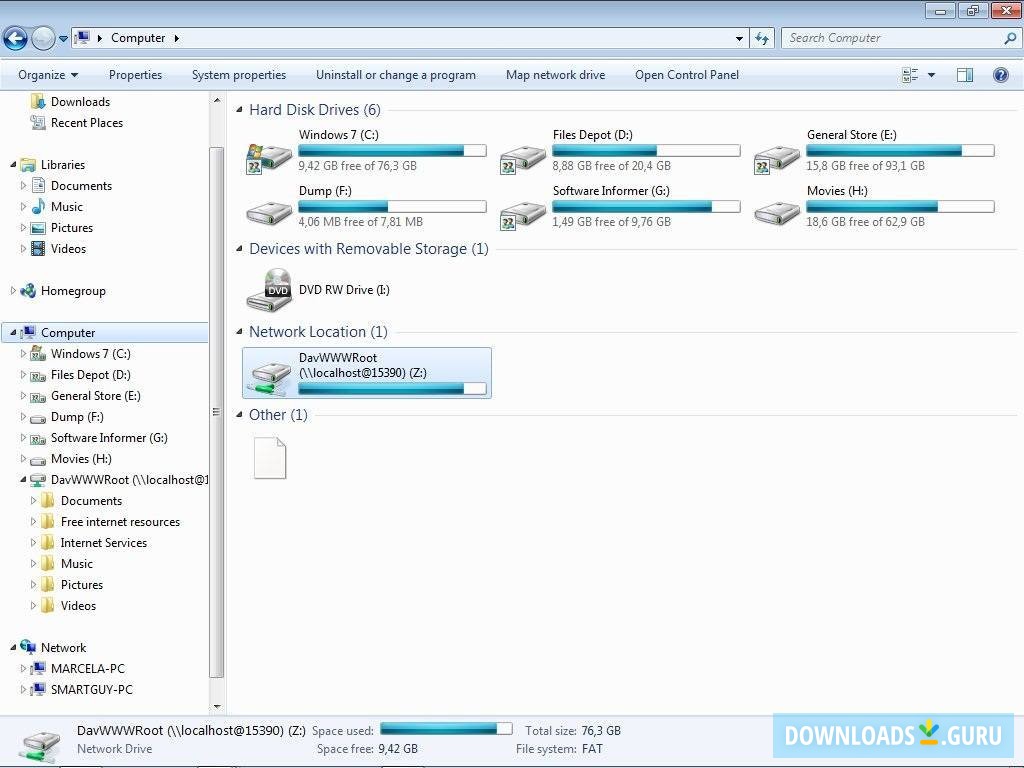The width and height of the screenshot is (1024, 768).
Task: Click System properties in the command bar
Action: [239, 75]
